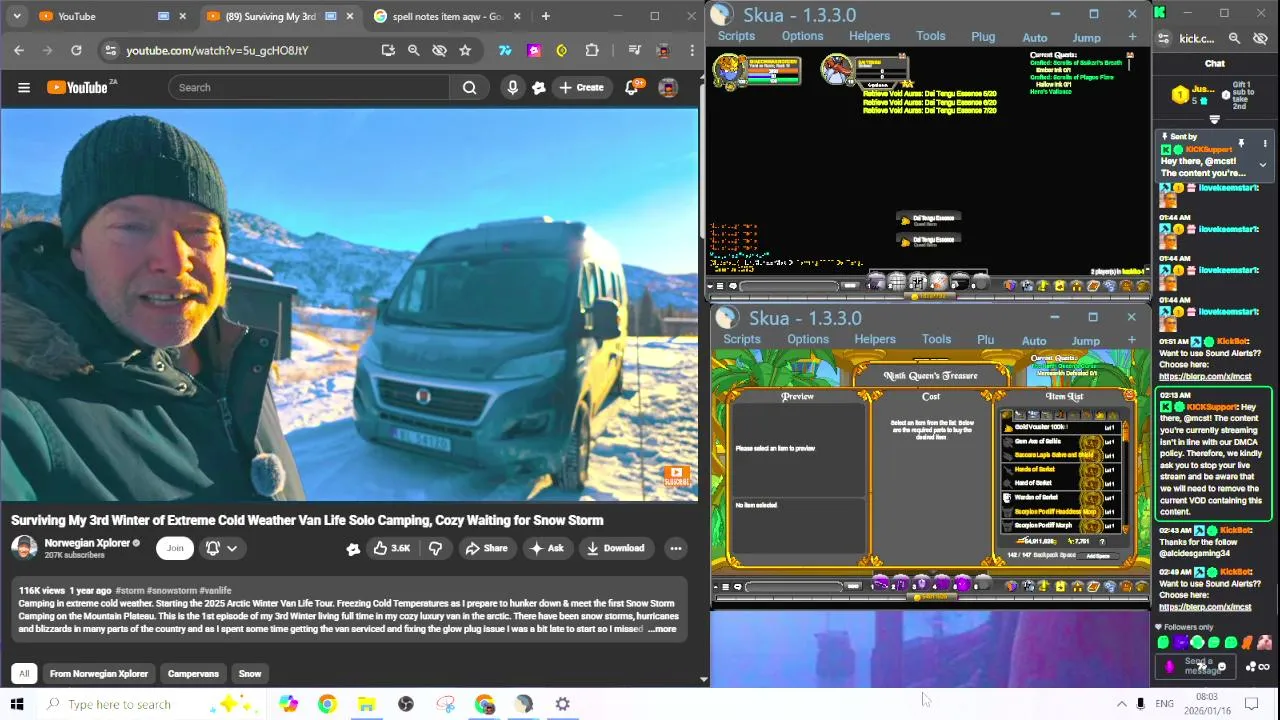Open Chrome three-dot menu

coord(690,50)
